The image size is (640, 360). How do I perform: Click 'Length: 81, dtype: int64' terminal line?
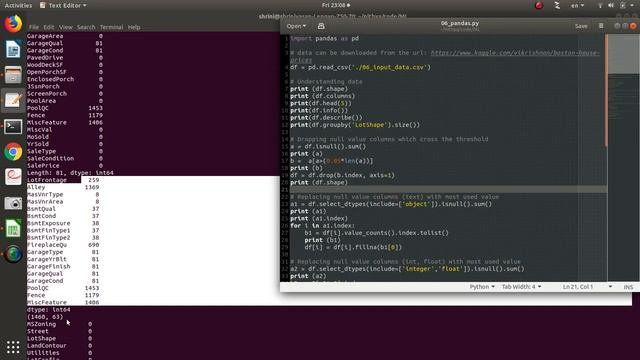tap(70, 173)
